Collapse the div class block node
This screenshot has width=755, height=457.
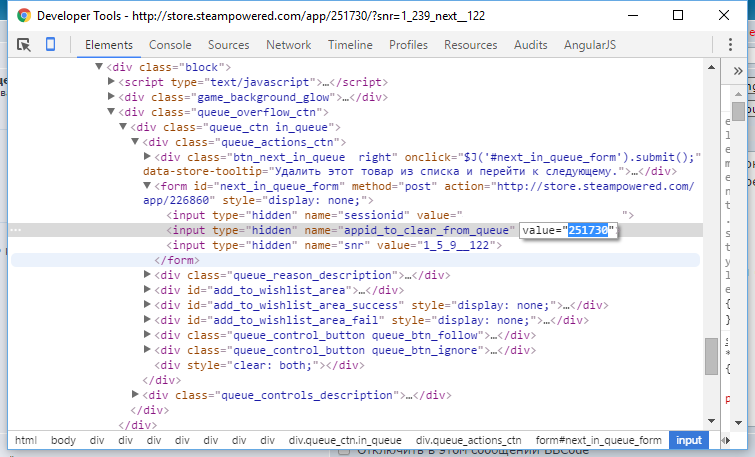click(99, 66)
